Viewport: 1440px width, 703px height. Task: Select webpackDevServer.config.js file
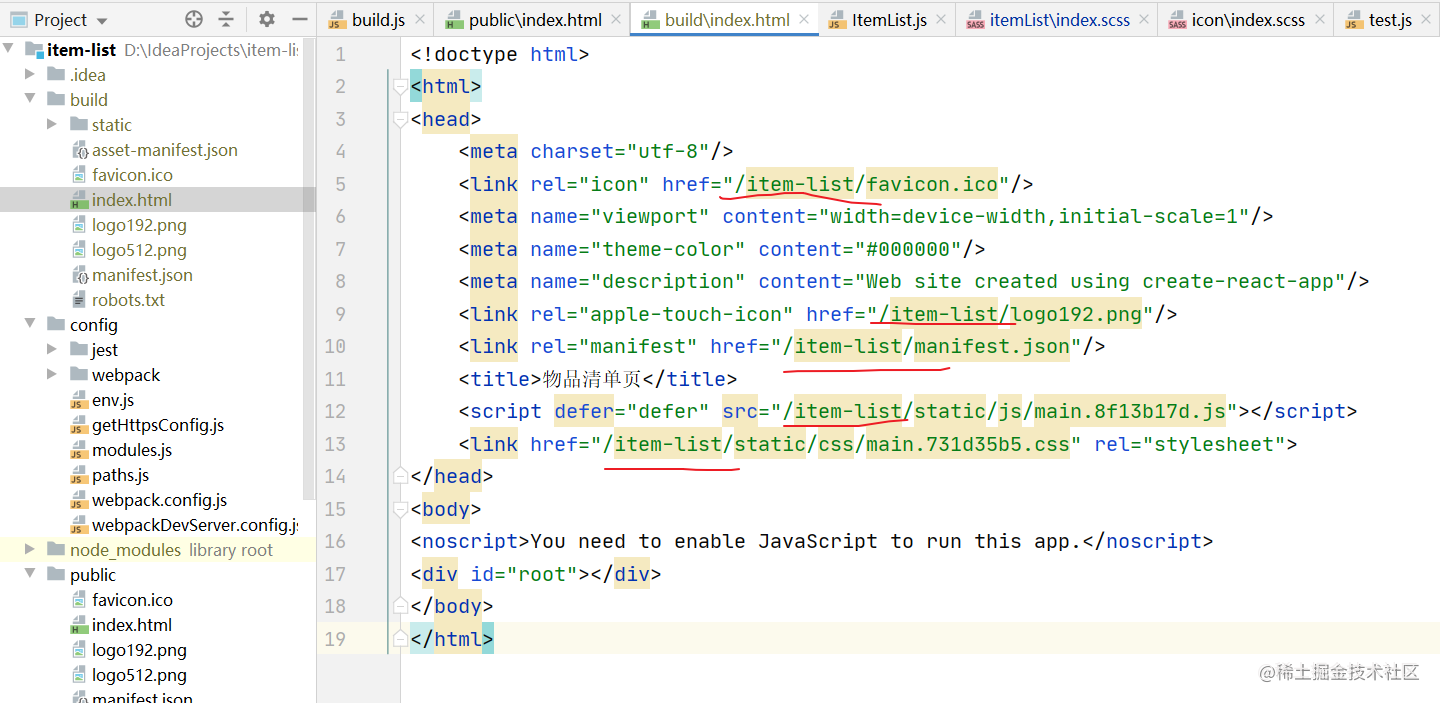pyautogui.click(x=195, y=525)
